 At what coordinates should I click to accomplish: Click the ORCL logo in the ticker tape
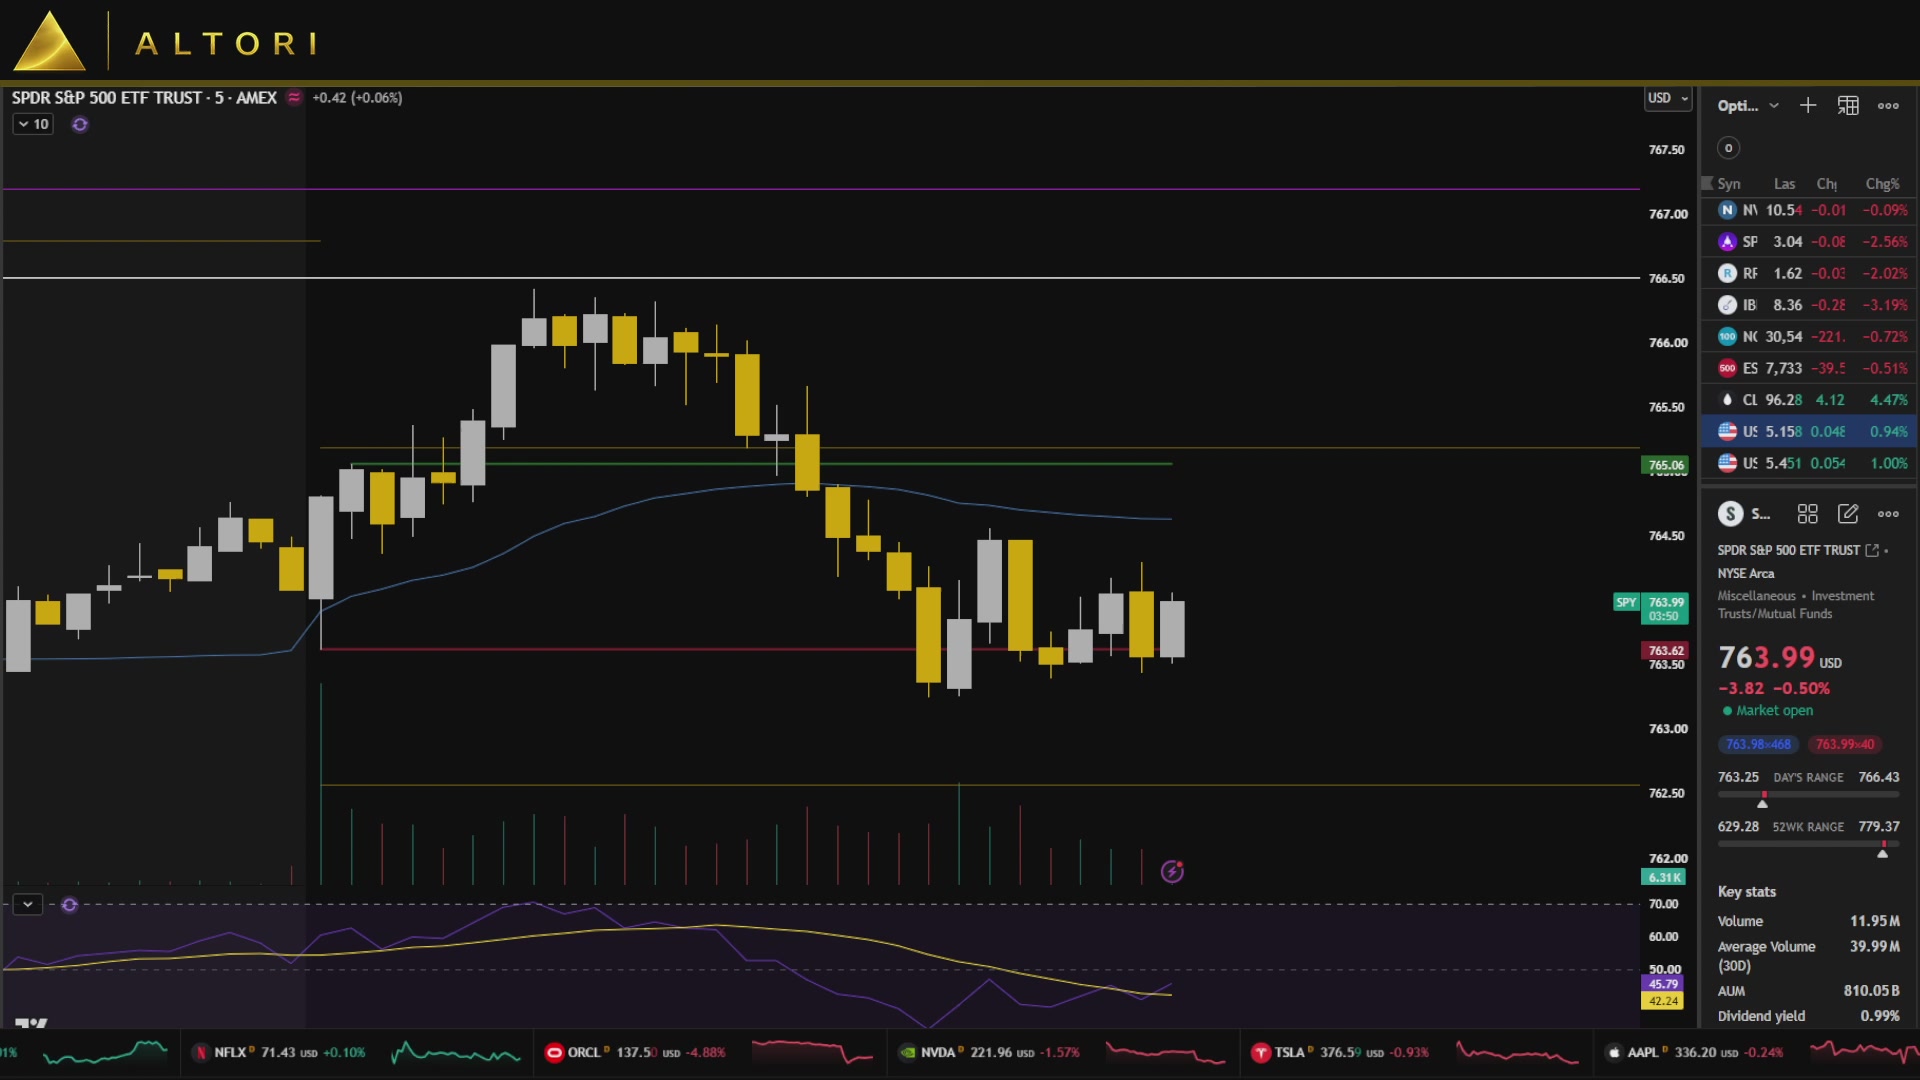click(x=554, y=1052)
